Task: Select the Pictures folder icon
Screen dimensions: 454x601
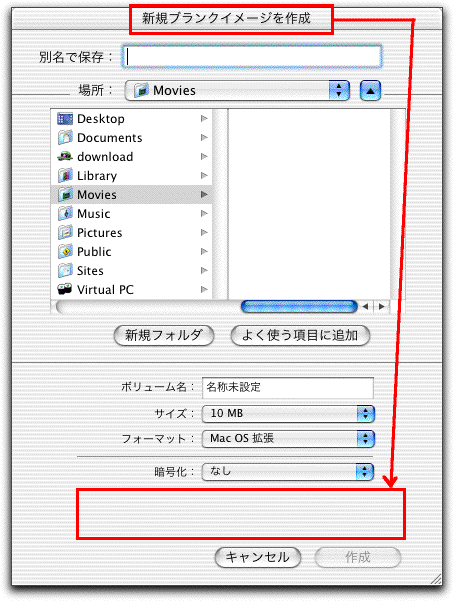Action: pyautogui.click(x=65, y=233)
